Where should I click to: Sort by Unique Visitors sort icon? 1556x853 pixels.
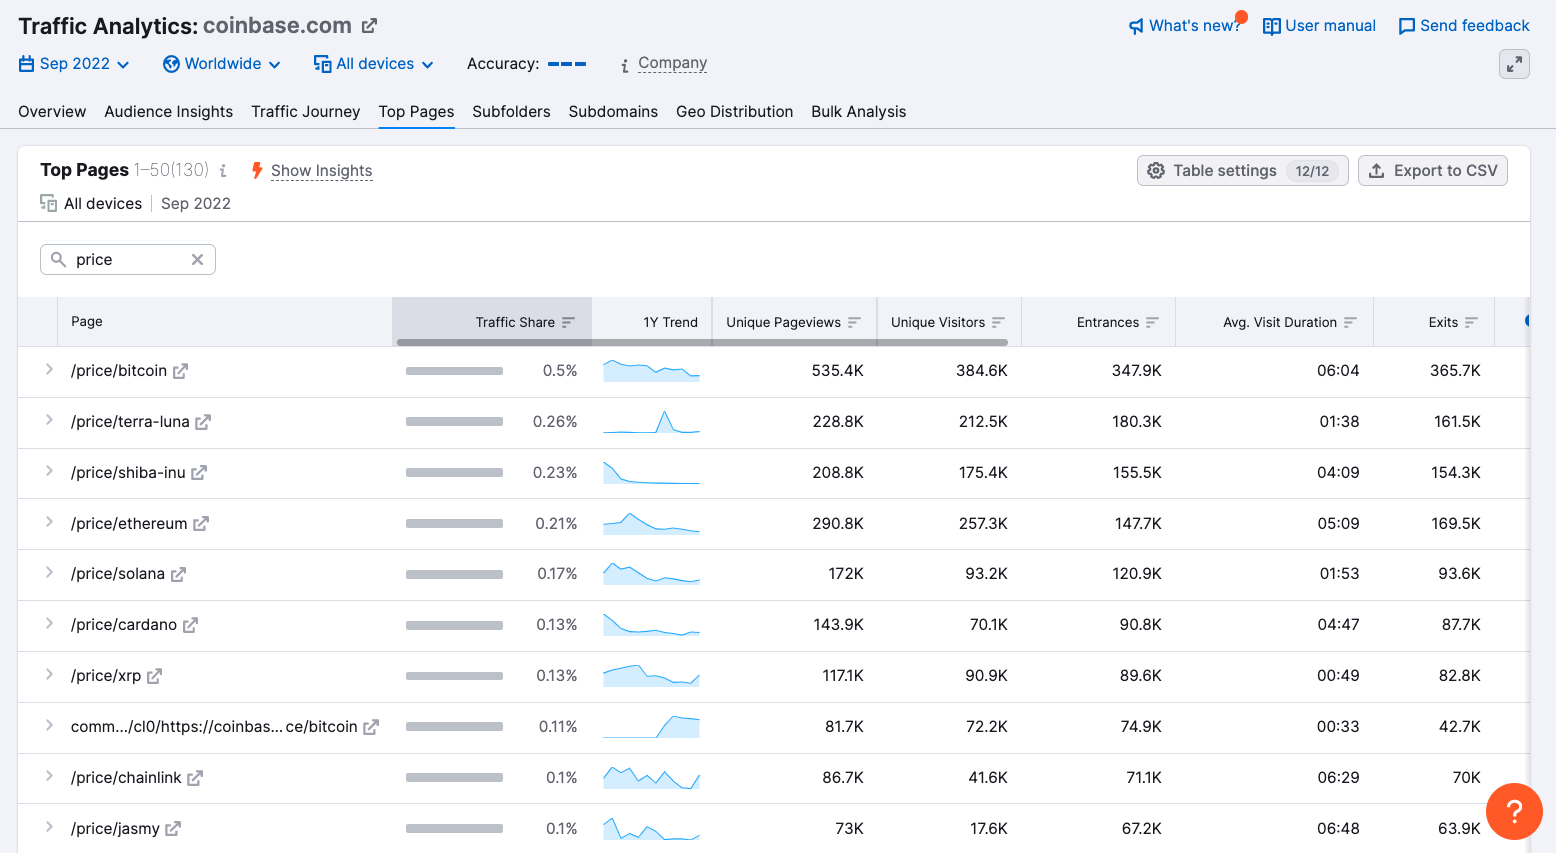point(998,322)
